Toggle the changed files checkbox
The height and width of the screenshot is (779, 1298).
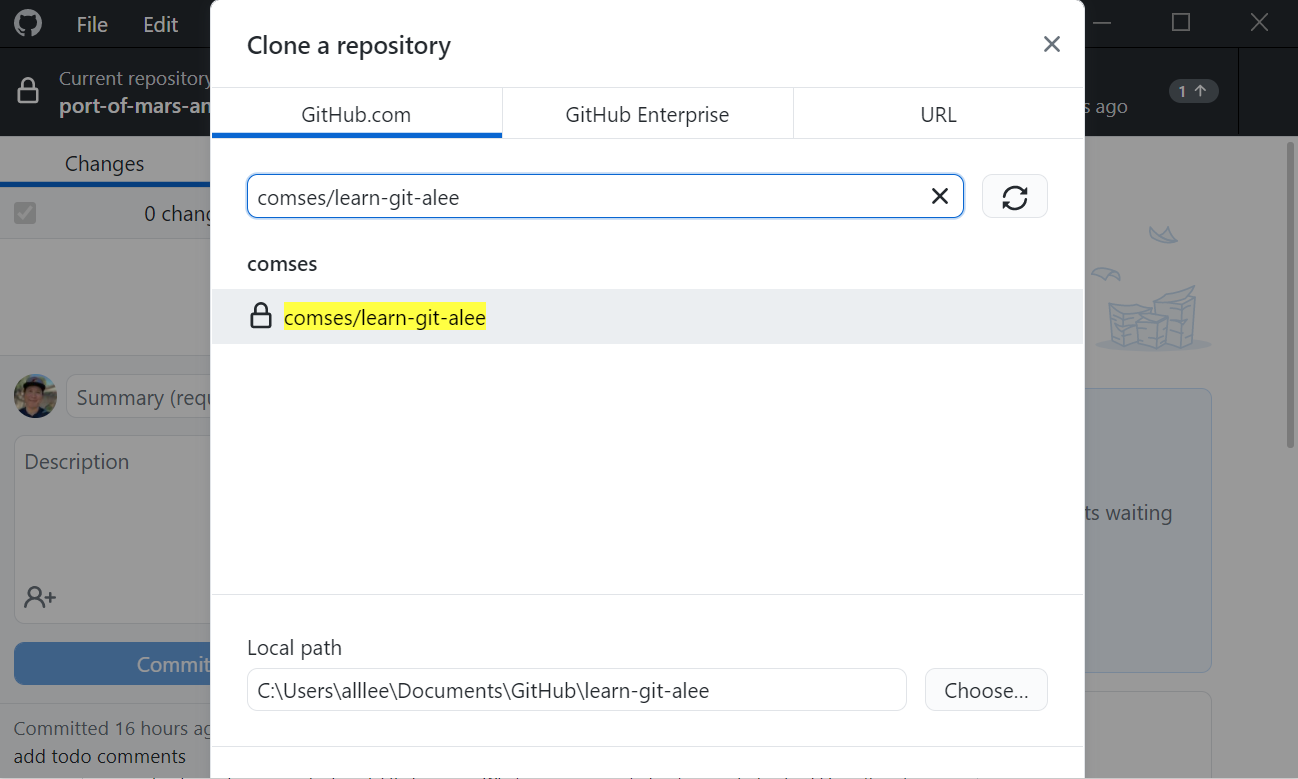coord(25,213)
